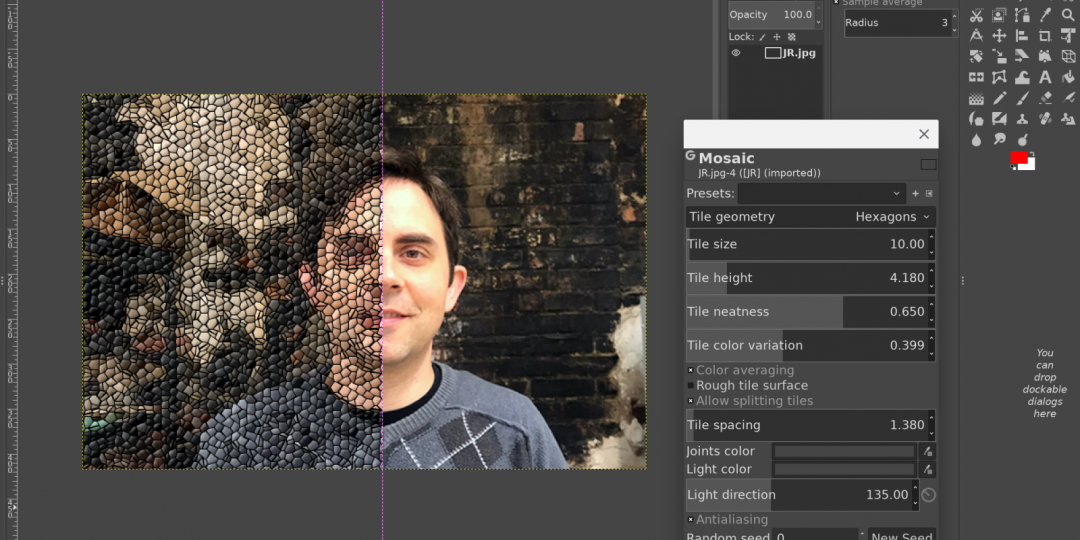
Task: Select the Alignment tool
Action: pyautogui.click(x=1022, y=36)
